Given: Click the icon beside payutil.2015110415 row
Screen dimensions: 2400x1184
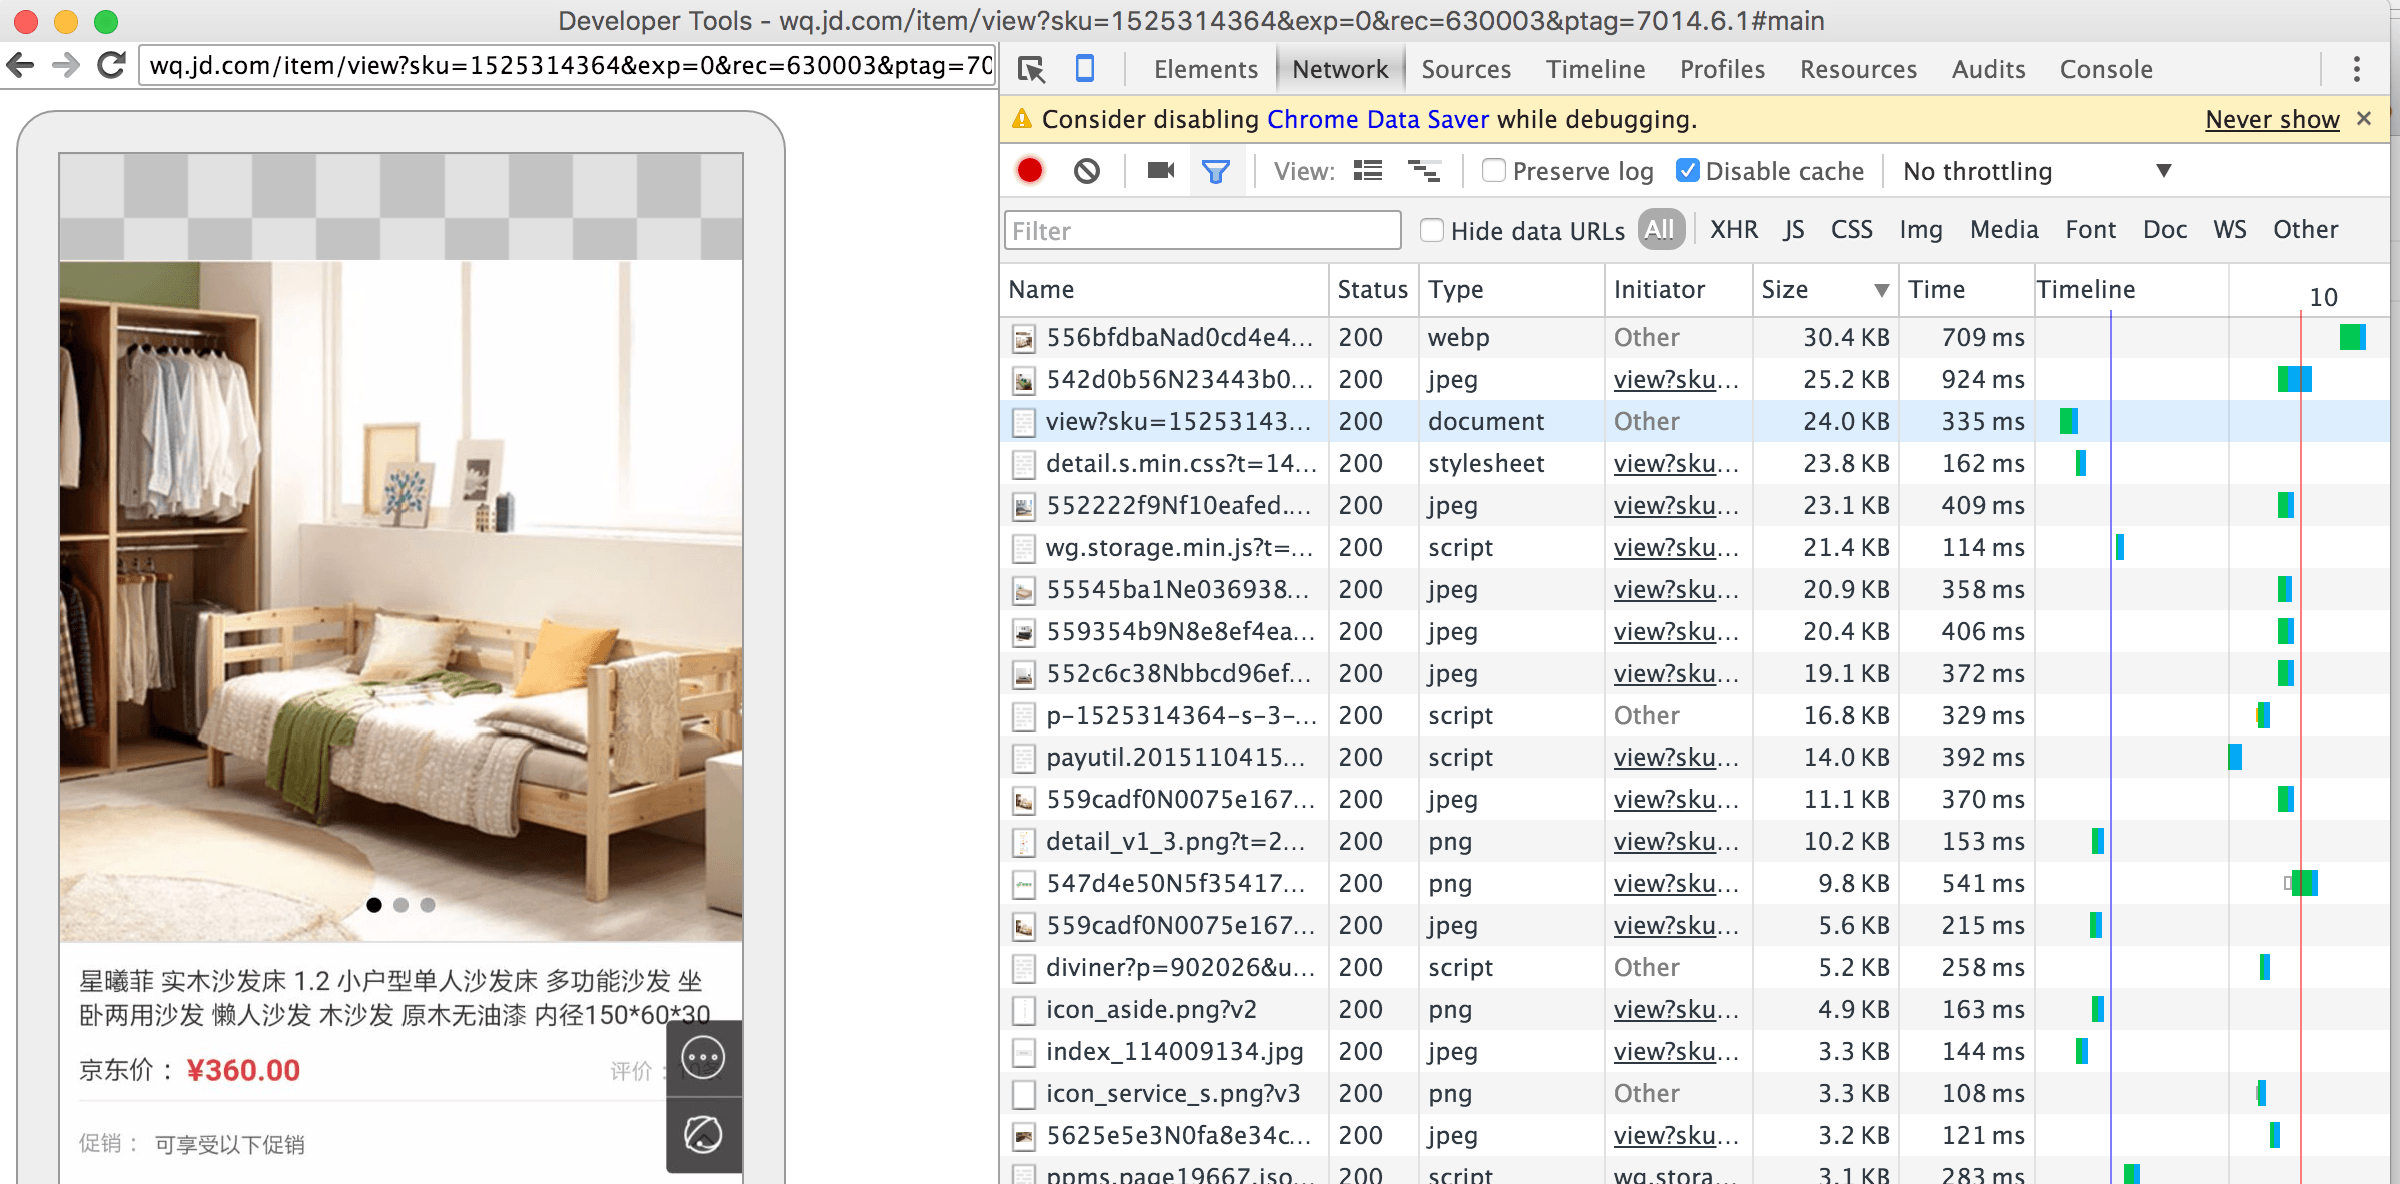Looking at the screenshot, I should coord(1023,759).
